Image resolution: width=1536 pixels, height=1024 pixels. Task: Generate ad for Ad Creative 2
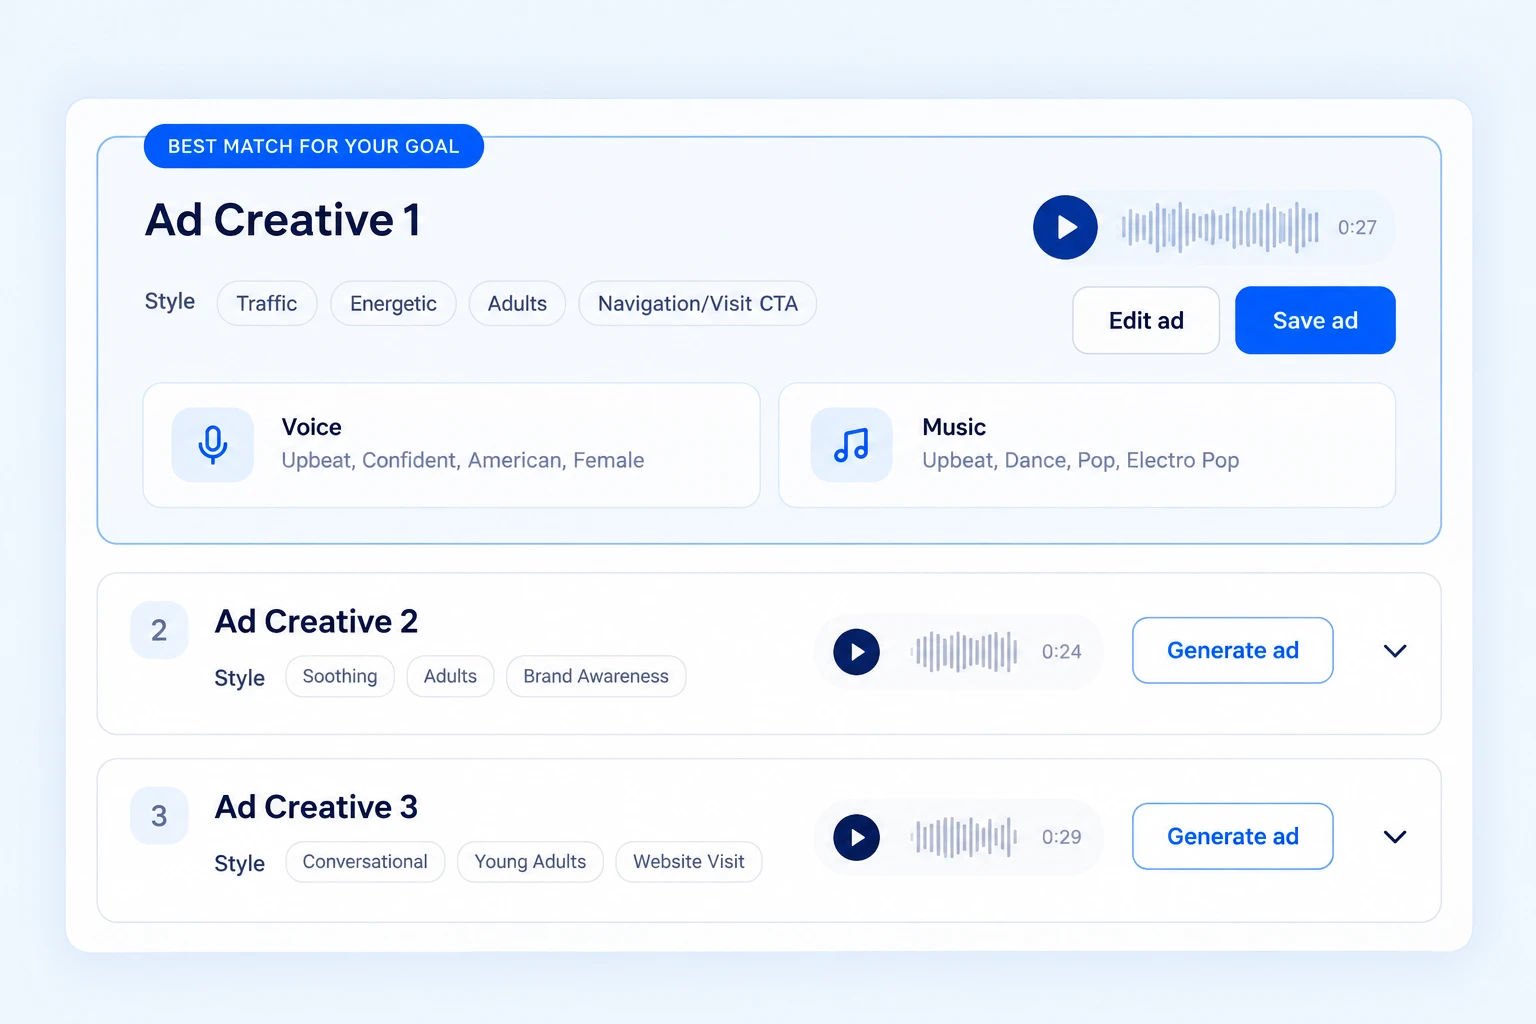(1233, 650)
